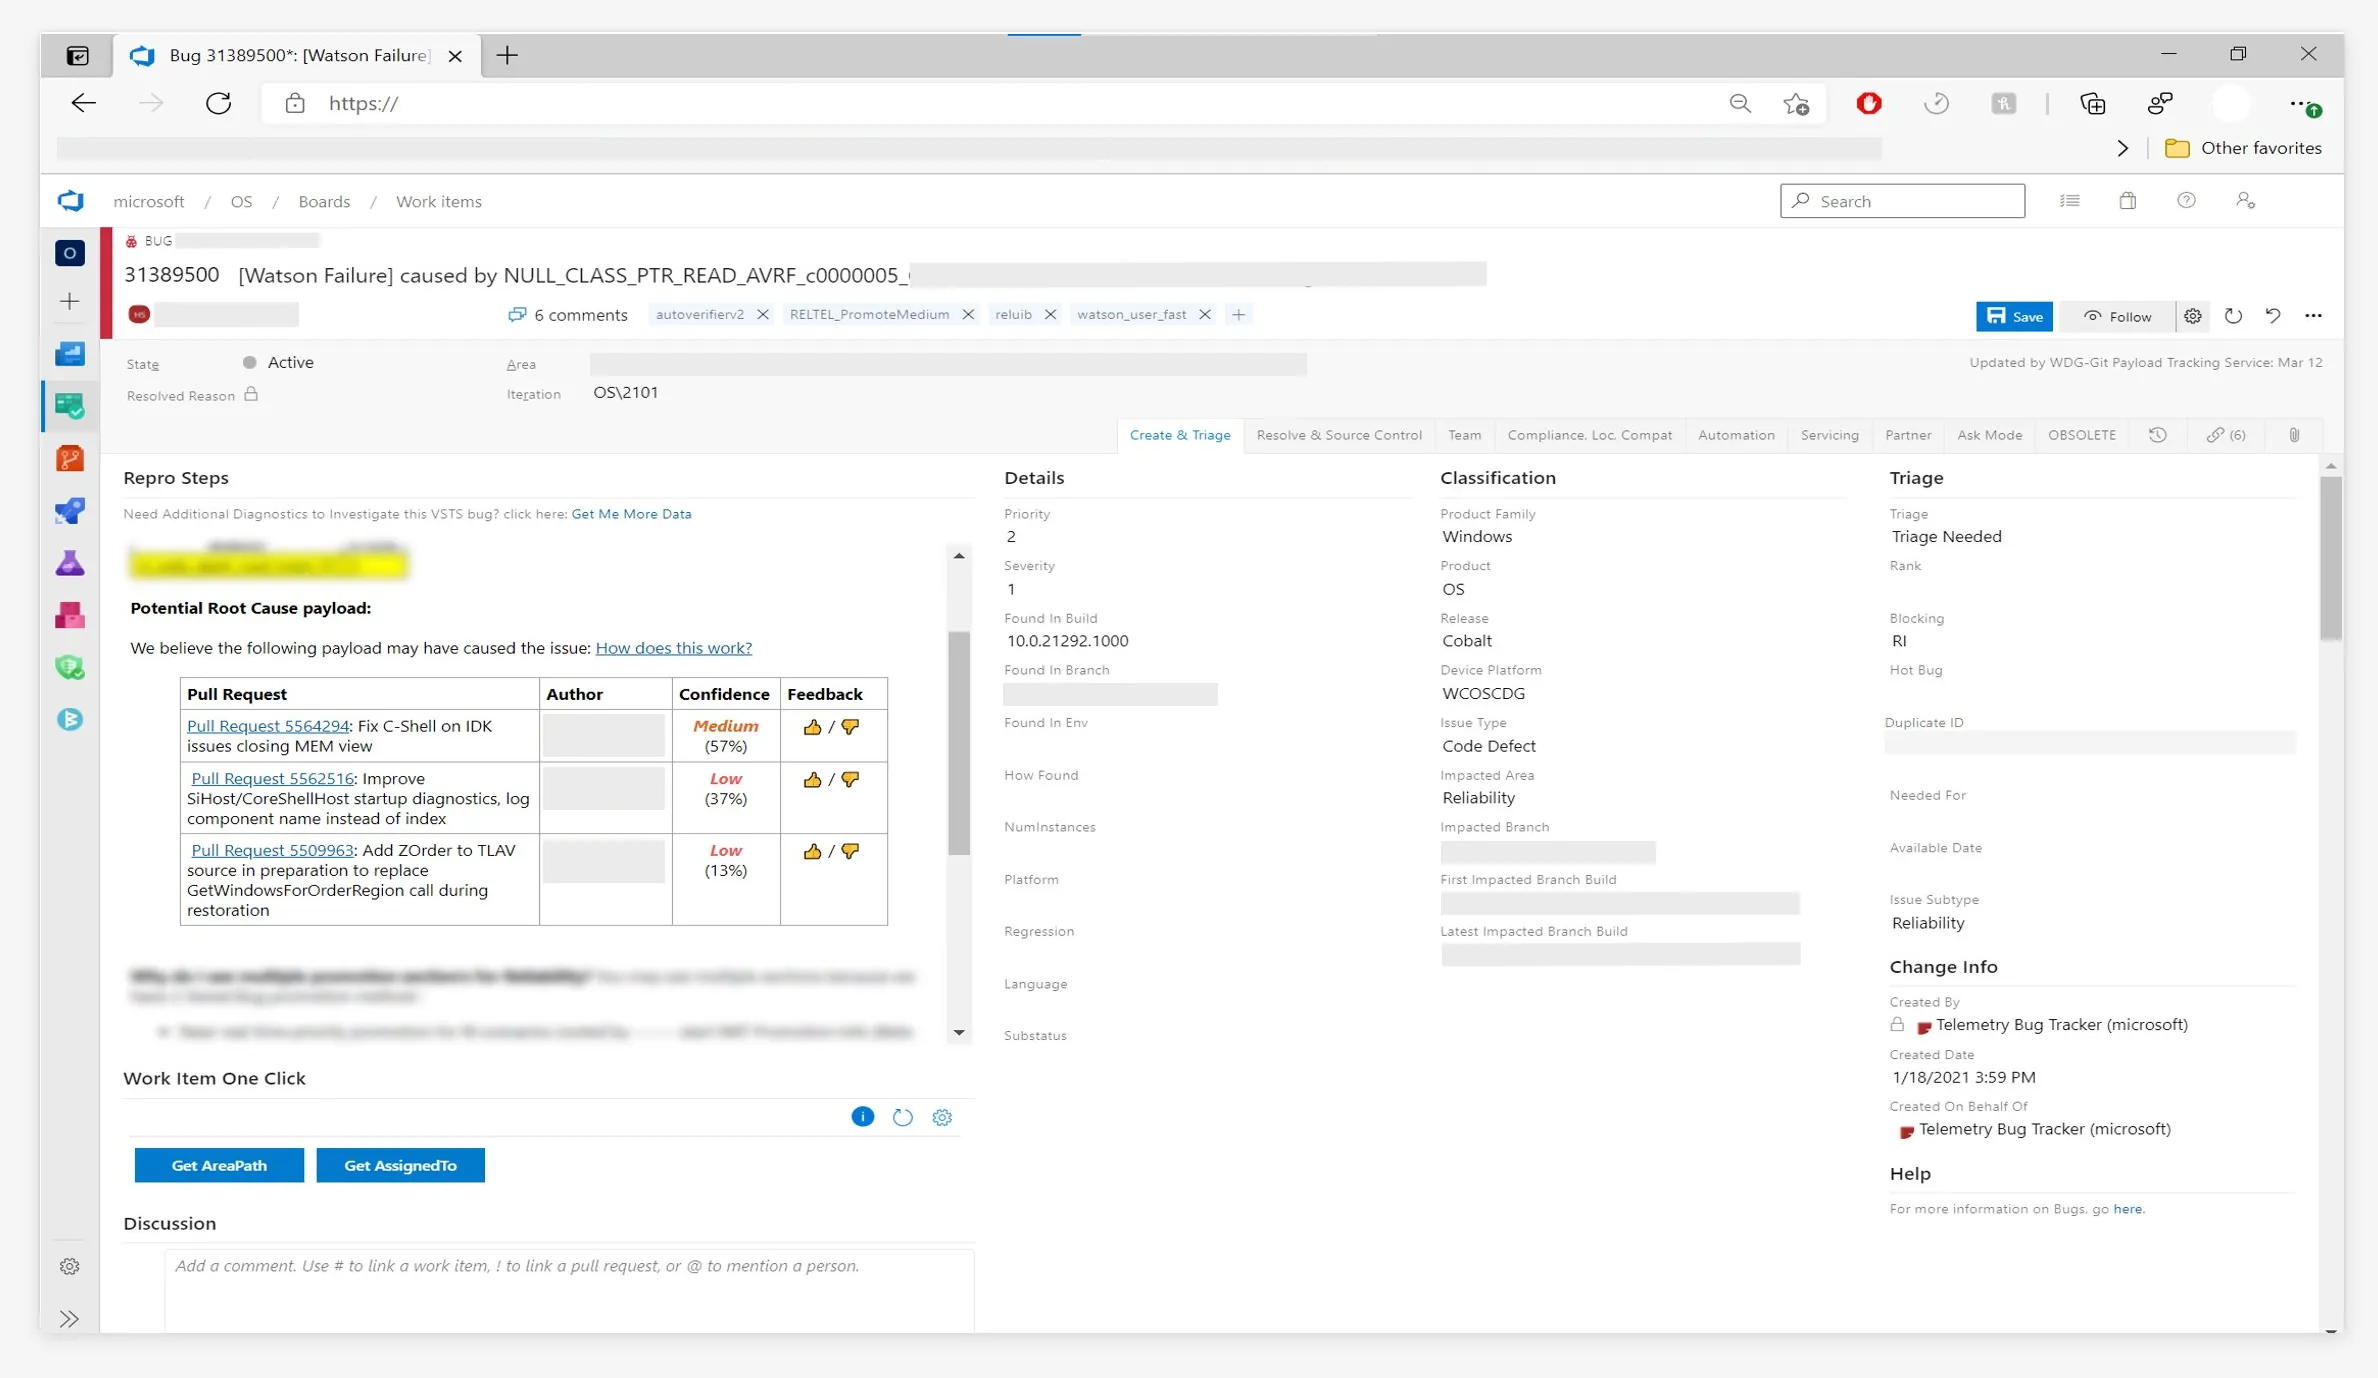This screenshot has height=1378, width=2378.
Task: Refresh Work Item One Click panel
Action: [902, 1117]
